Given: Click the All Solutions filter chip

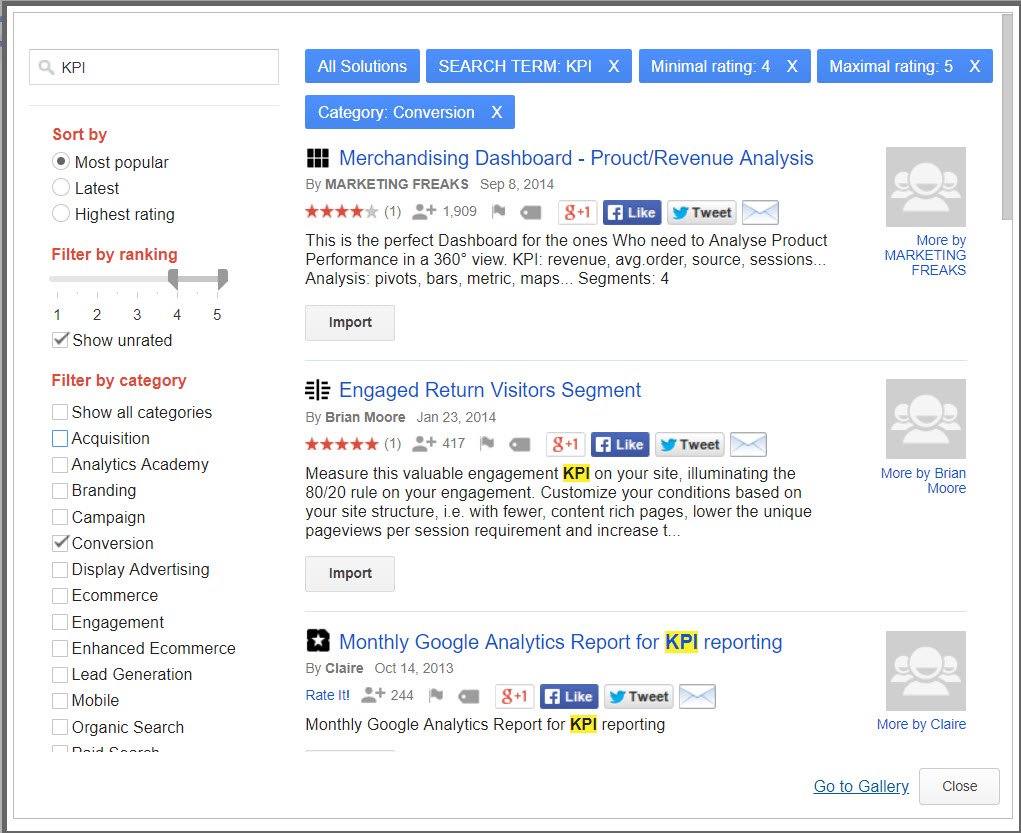Looking at the screenshot, I should (x=362, y=66).
